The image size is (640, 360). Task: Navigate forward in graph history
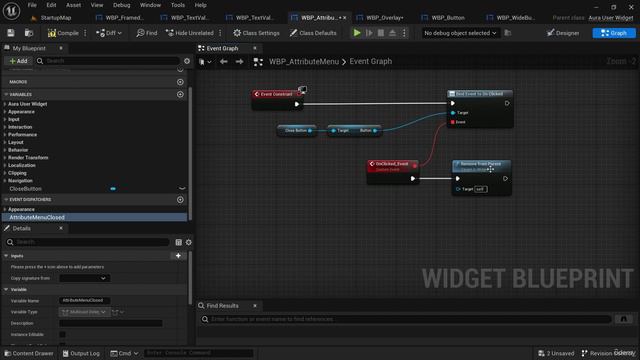click(x=240, y=62)
